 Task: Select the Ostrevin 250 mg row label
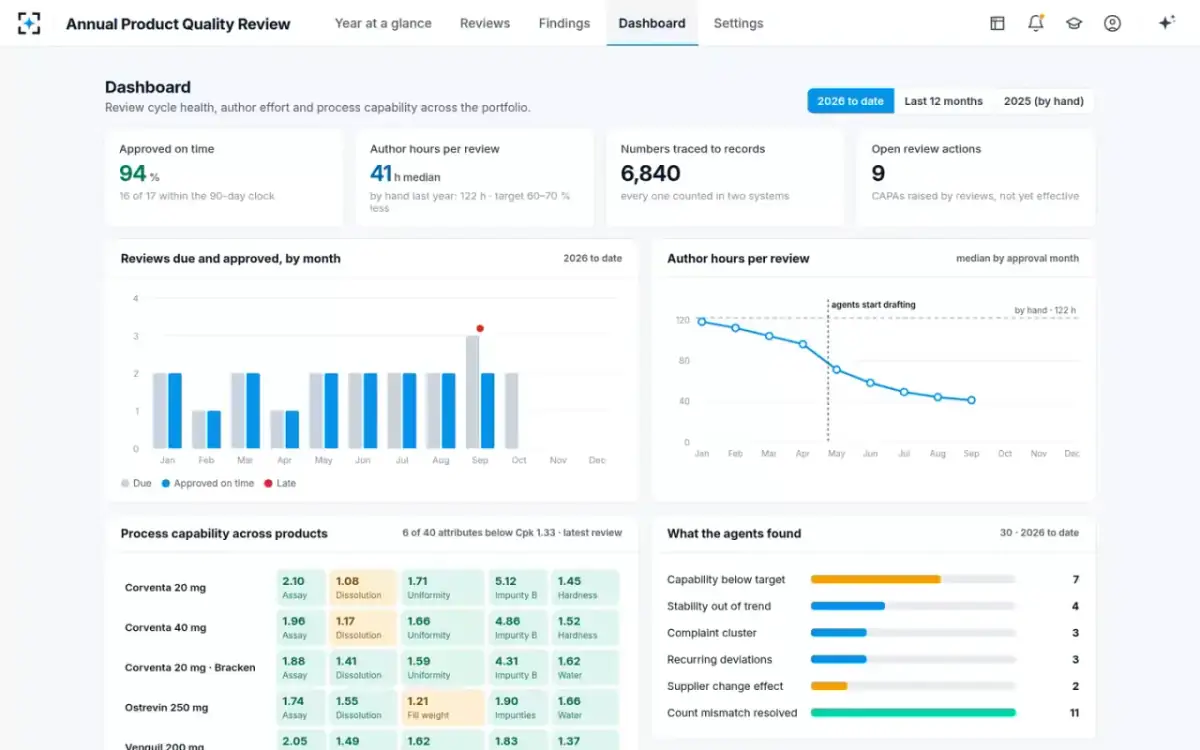click(x=166, y=708)
